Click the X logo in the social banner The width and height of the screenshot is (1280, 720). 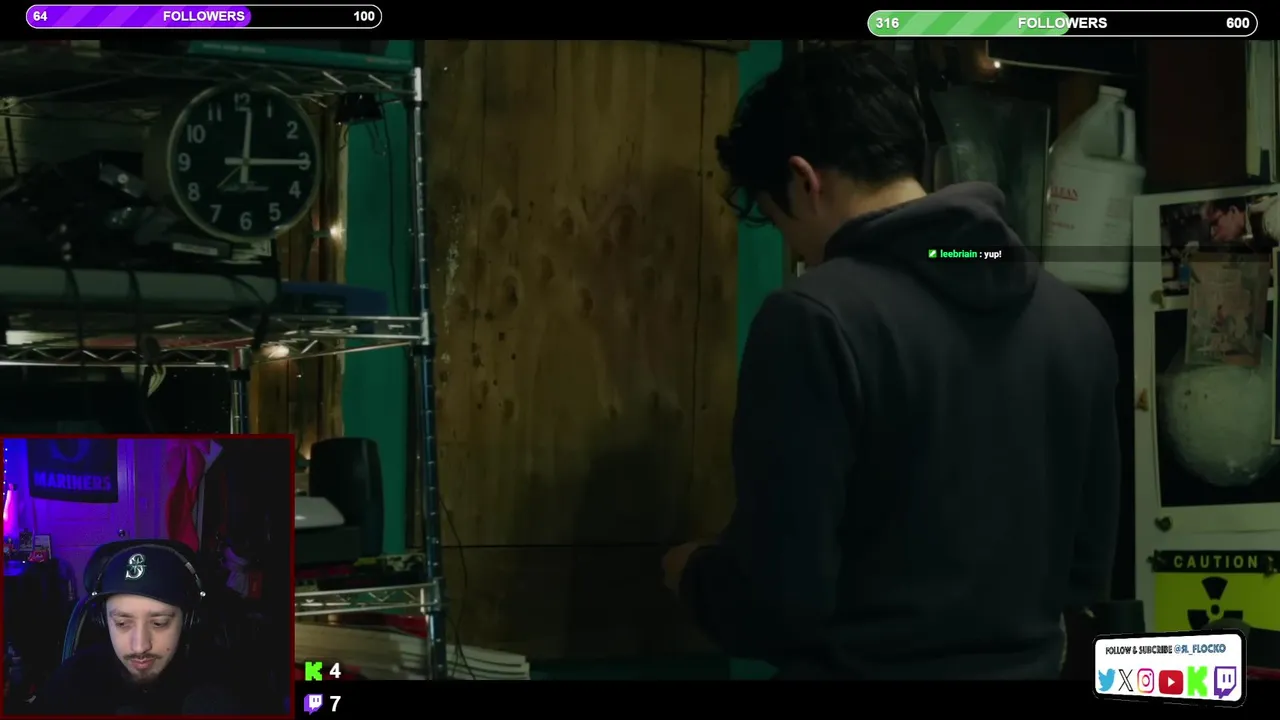[1126, 682]
